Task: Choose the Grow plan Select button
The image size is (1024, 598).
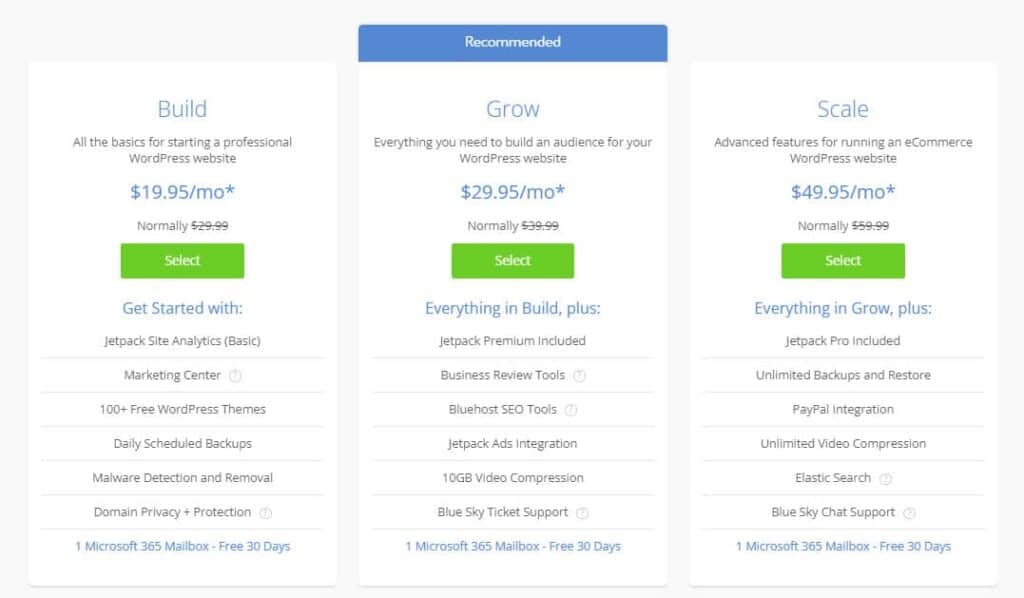Action: tap(513, 260)
